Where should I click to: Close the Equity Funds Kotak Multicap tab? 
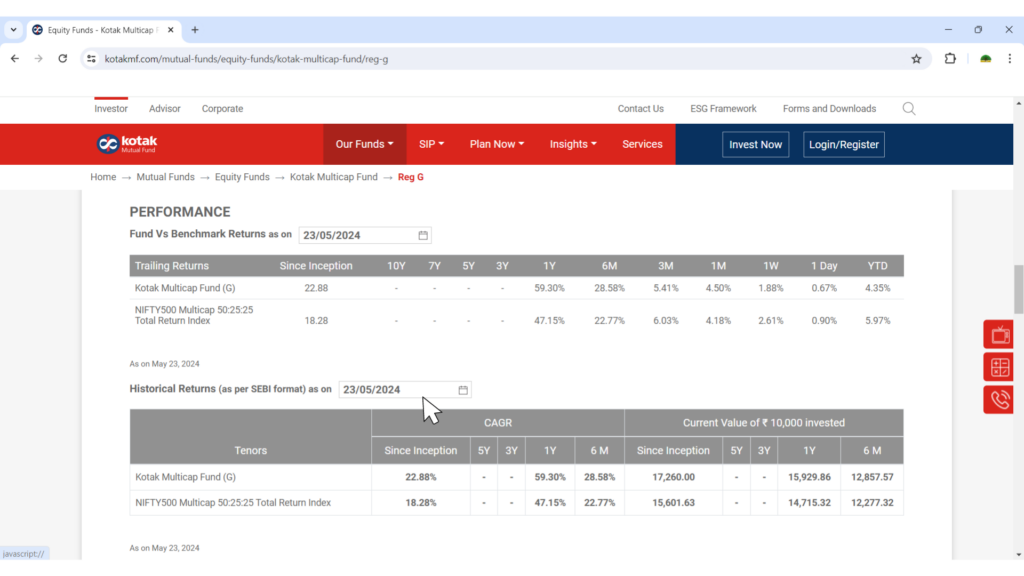[x=170, y=30]
